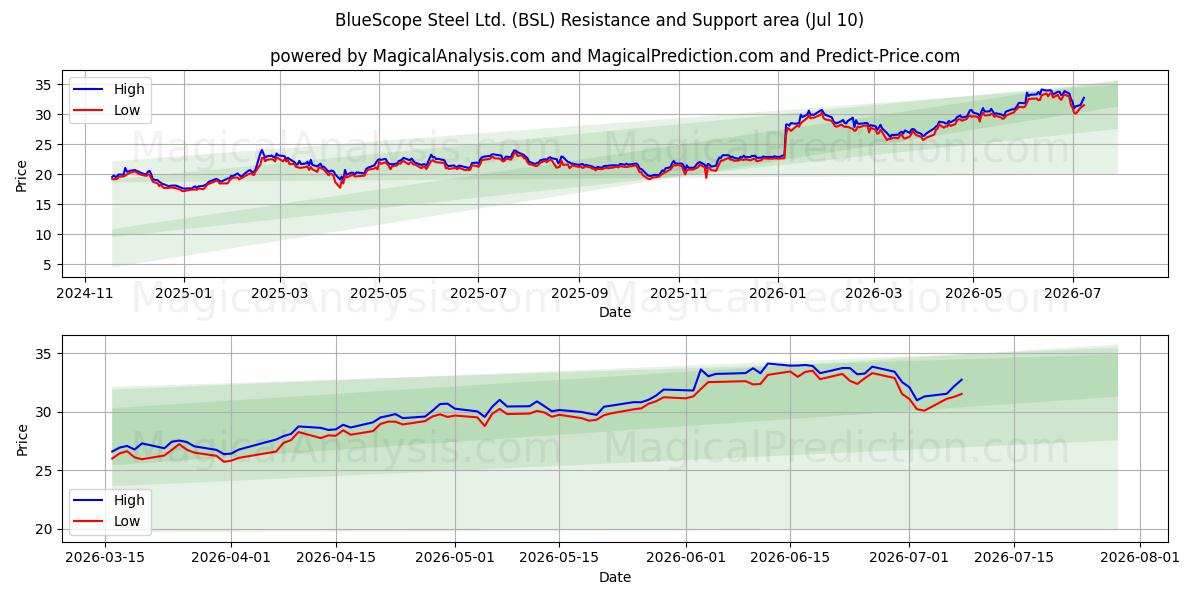Select the '2026-07-15' date tick label
1200x600 pixels.
pos(1014,559)
